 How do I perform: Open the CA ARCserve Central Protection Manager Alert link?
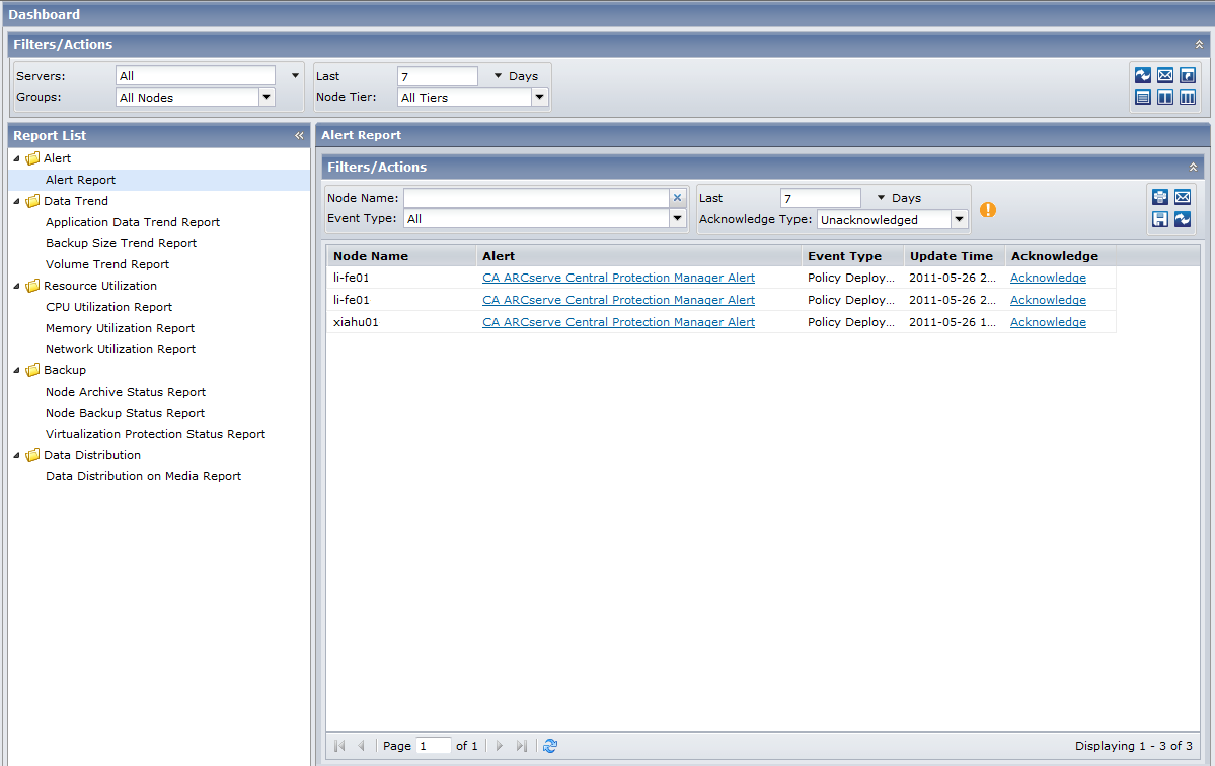(x=618, y=277)
